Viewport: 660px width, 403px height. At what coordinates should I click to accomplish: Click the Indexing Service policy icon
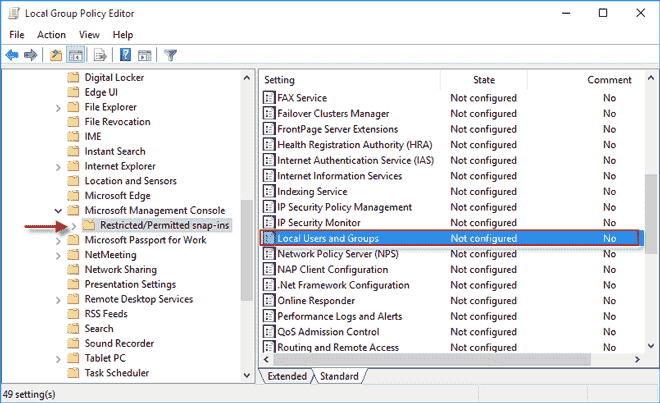pos(269,191)
